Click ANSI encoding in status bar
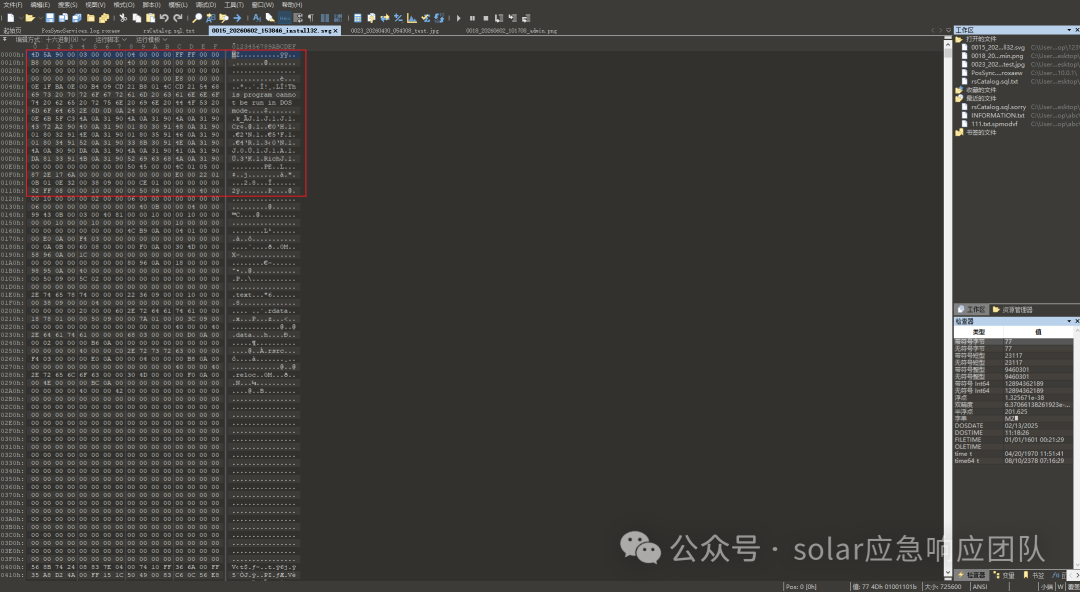The width and height of the screenshot is (1080, 592). coord(979,586)
